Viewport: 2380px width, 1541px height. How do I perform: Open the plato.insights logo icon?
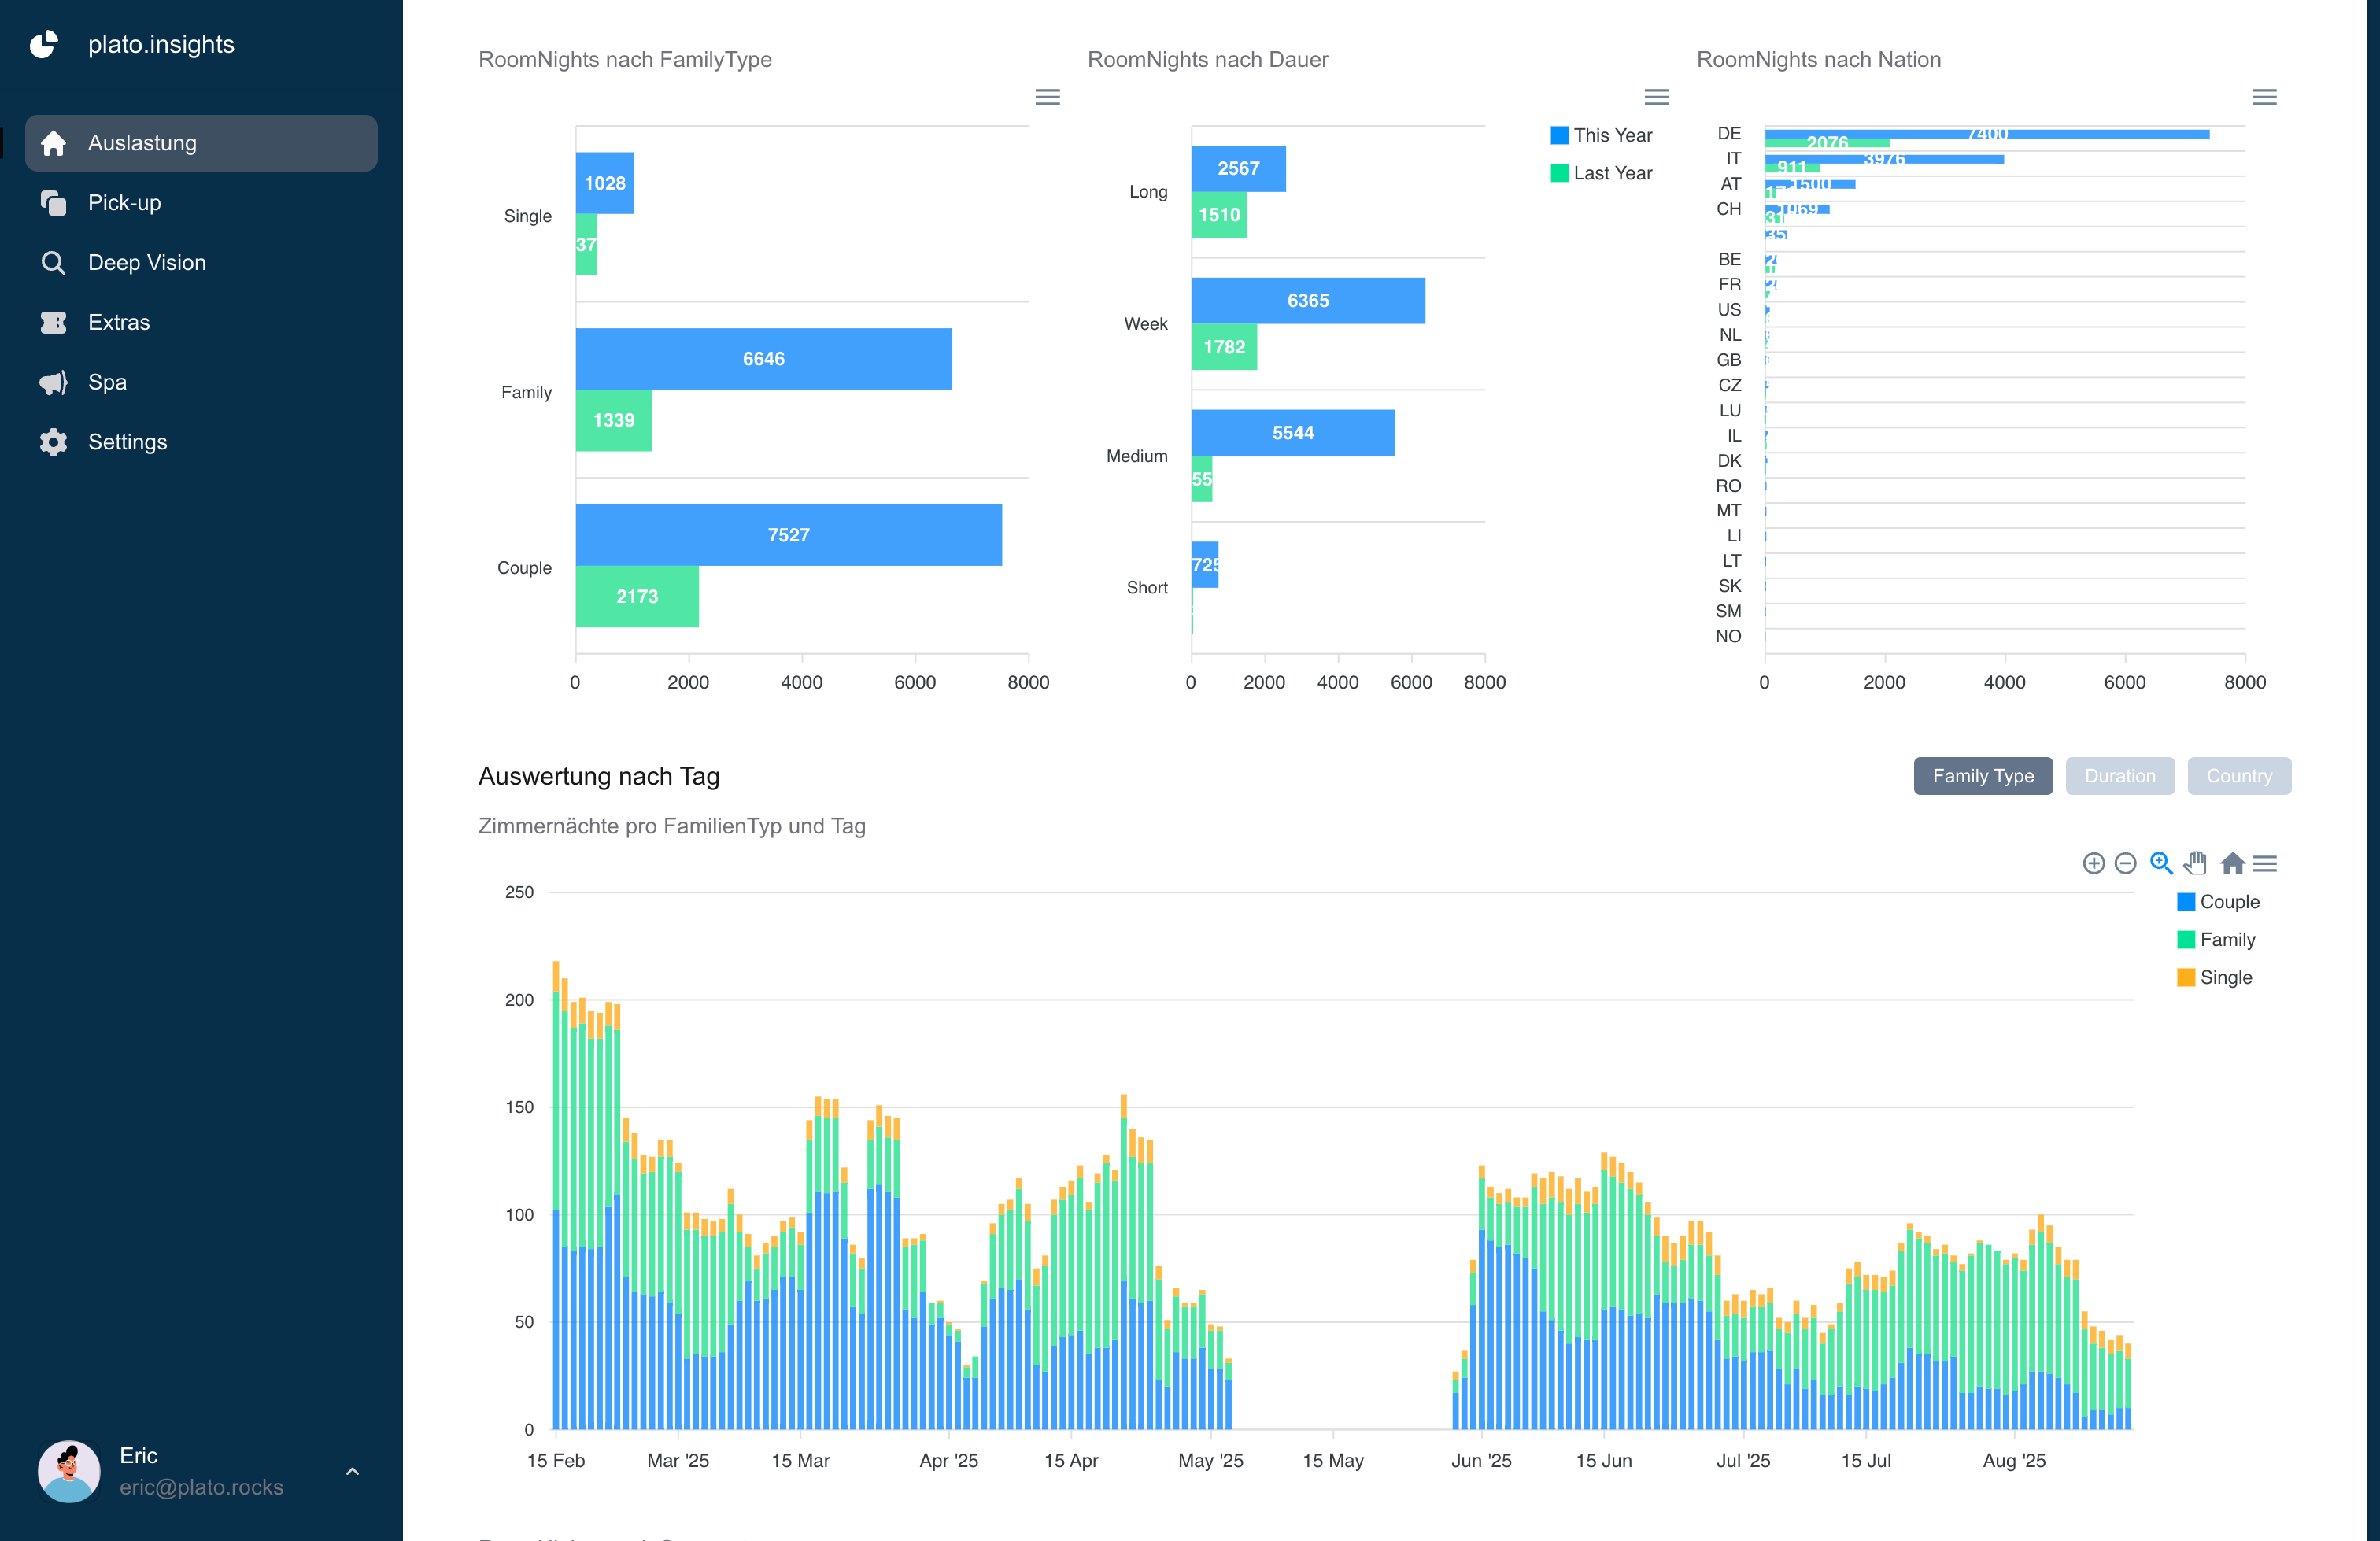[45, 44]
